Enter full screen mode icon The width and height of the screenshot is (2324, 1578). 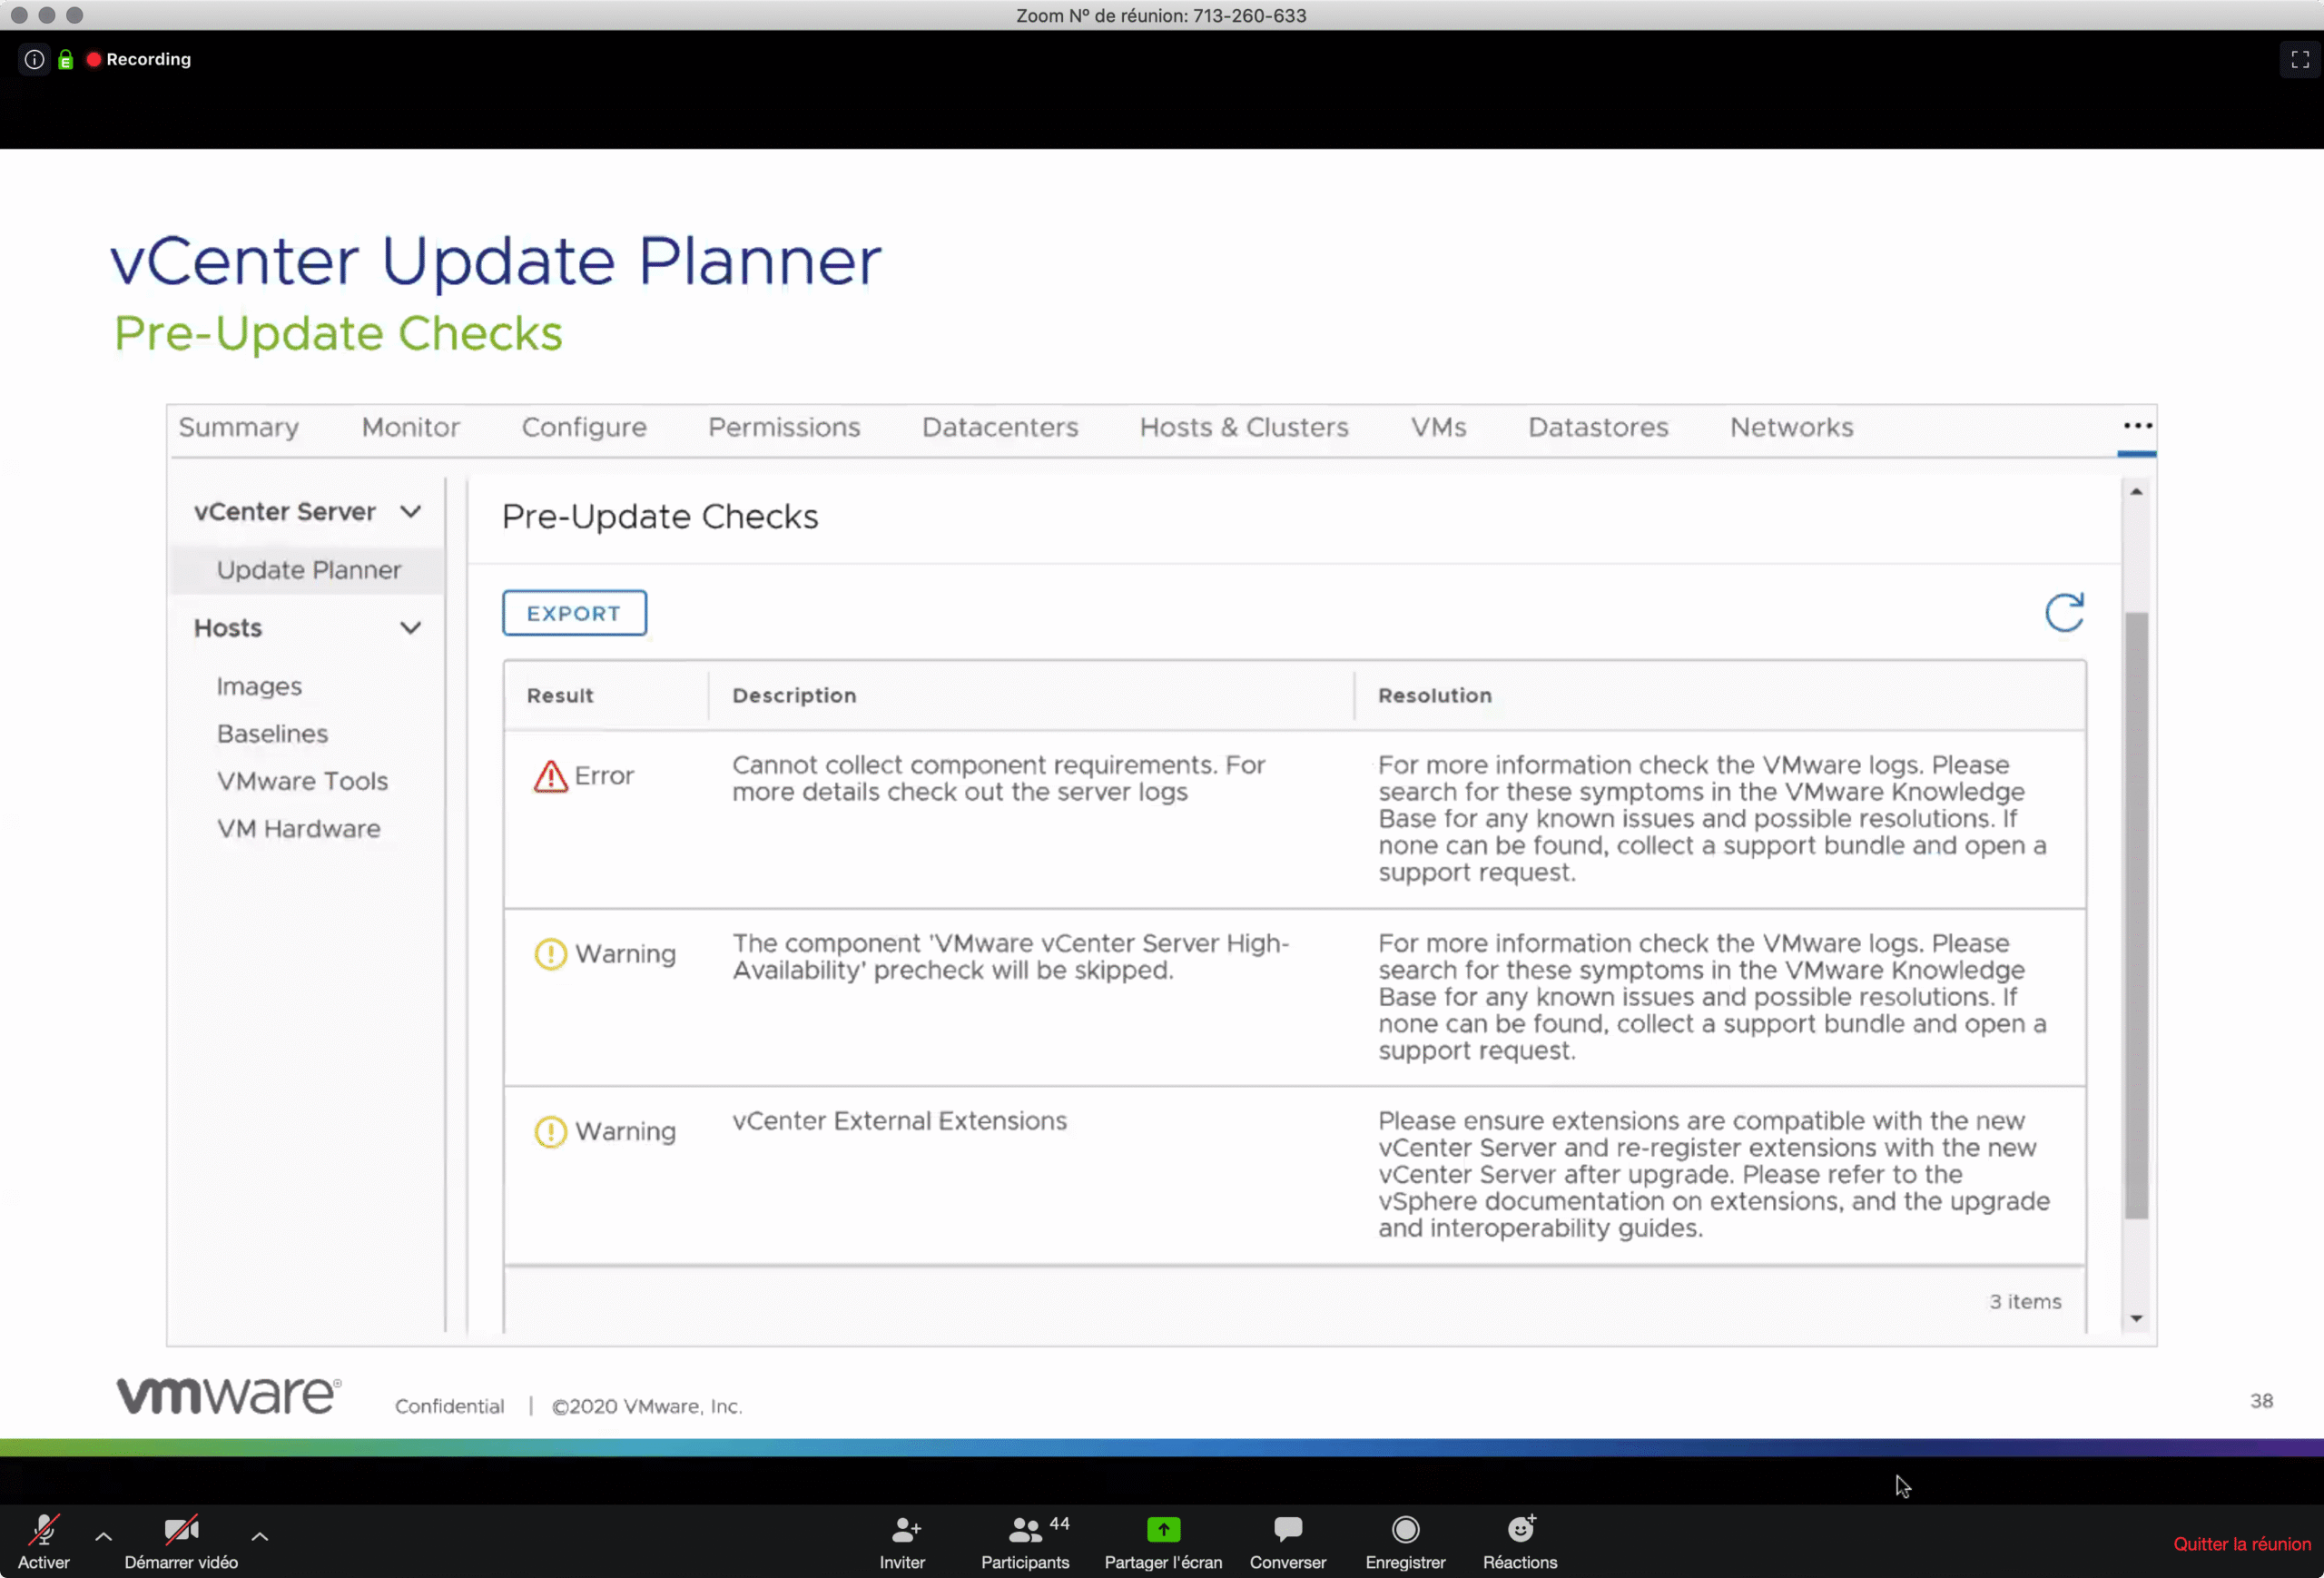coord(2299,60)
